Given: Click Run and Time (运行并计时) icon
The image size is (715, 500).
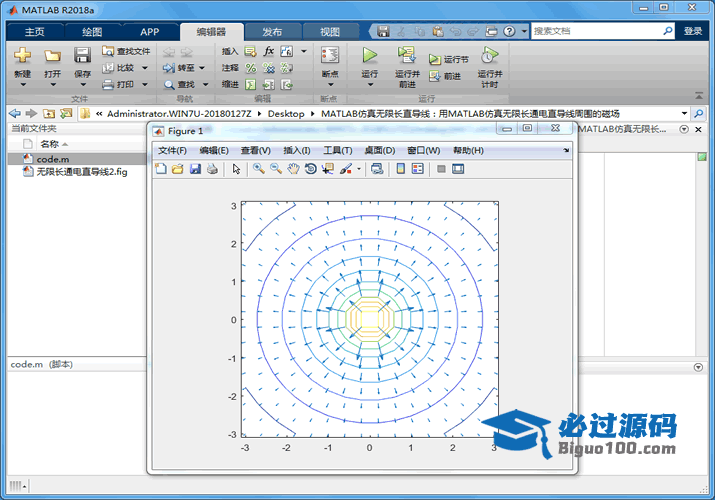Looking at the screenshot, I should point(489,56).
